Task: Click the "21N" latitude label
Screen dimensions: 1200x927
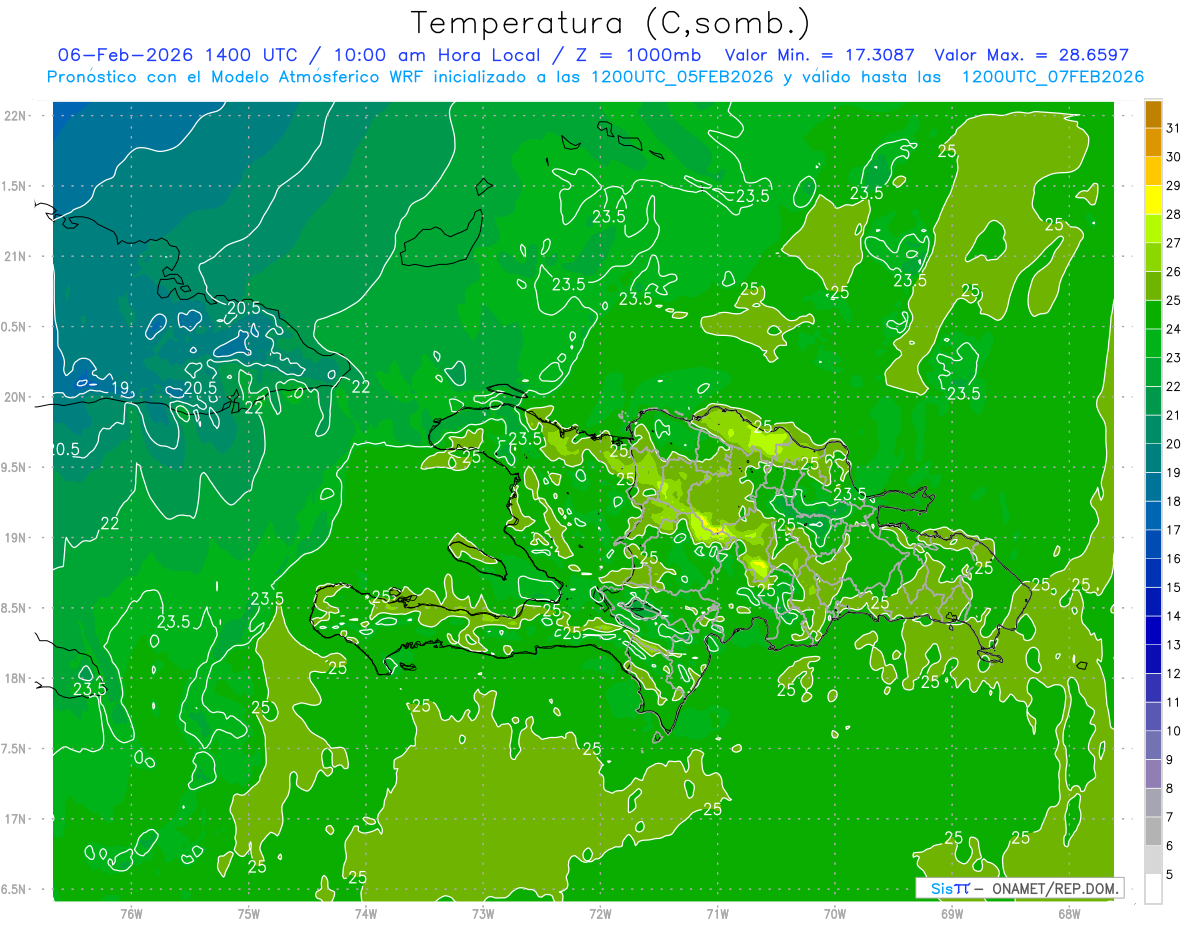Action: click(14, 257)
